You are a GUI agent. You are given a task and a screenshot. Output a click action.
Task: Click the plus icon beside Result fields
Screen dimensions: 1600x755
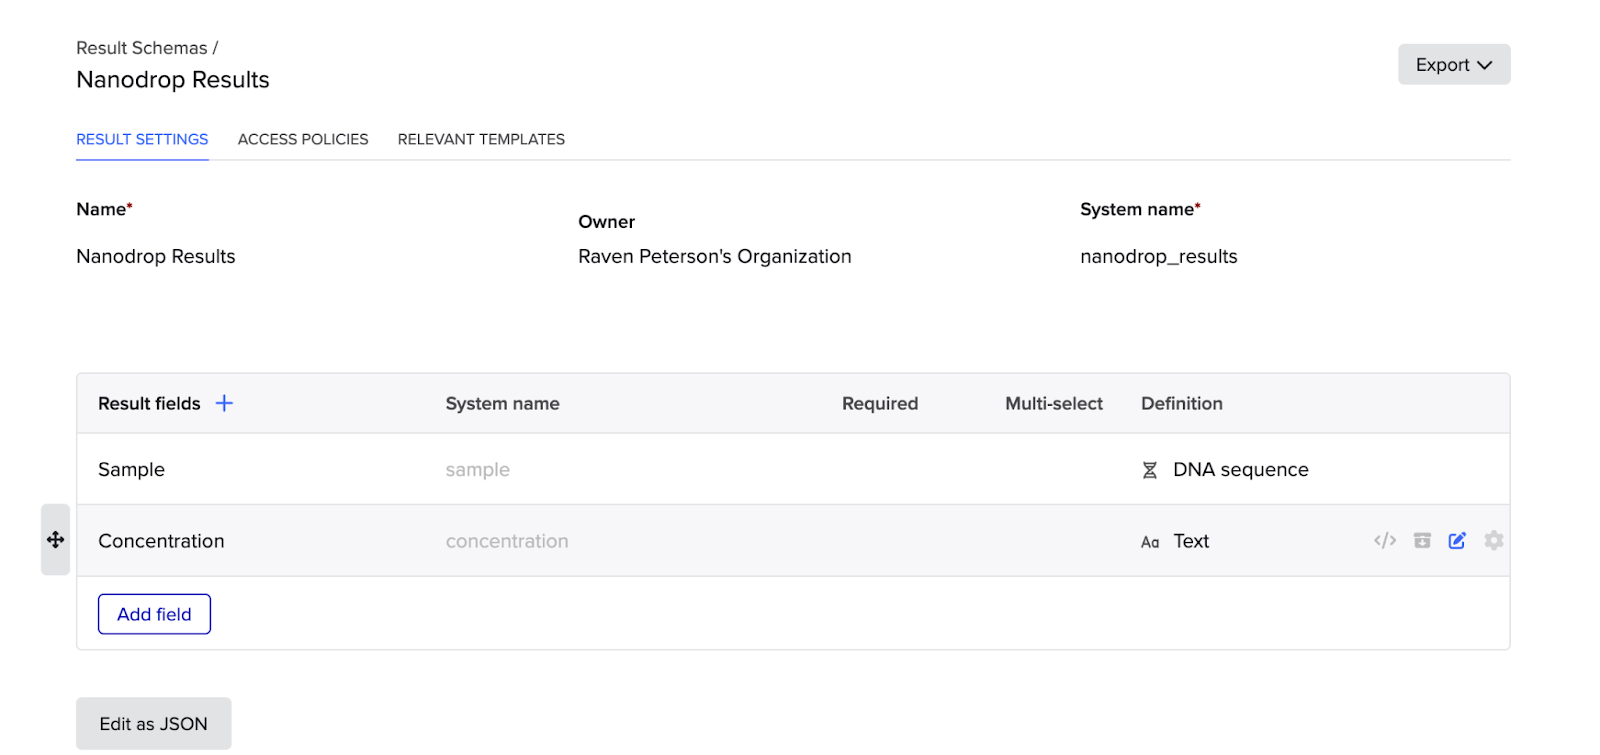tap(224, 403)
